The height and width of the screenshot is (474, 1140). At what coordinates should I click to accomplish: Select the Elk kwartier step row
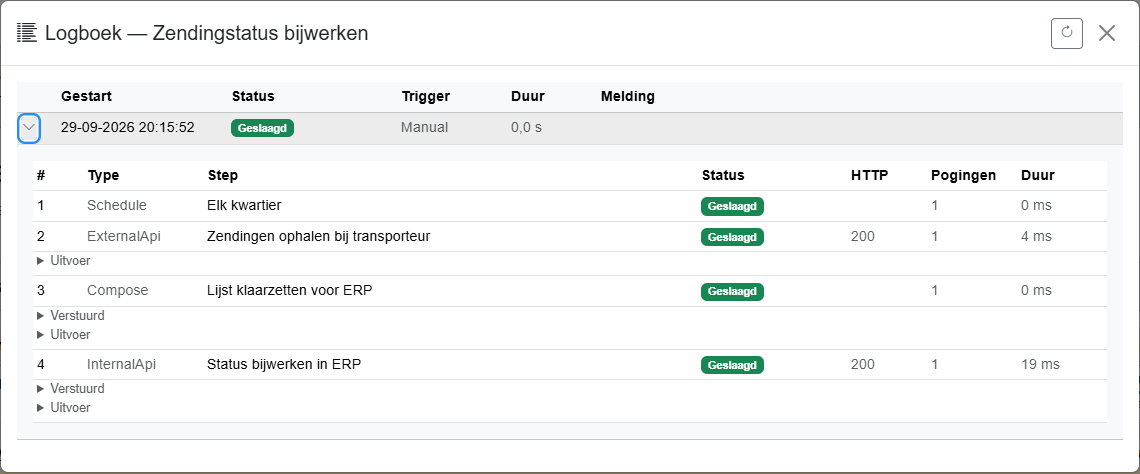click(x=569, y=206)
